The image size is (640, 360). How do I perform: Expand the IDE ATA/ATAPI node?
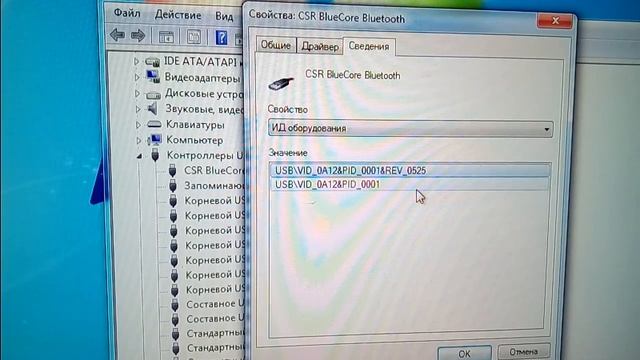(x=136, y=62)
